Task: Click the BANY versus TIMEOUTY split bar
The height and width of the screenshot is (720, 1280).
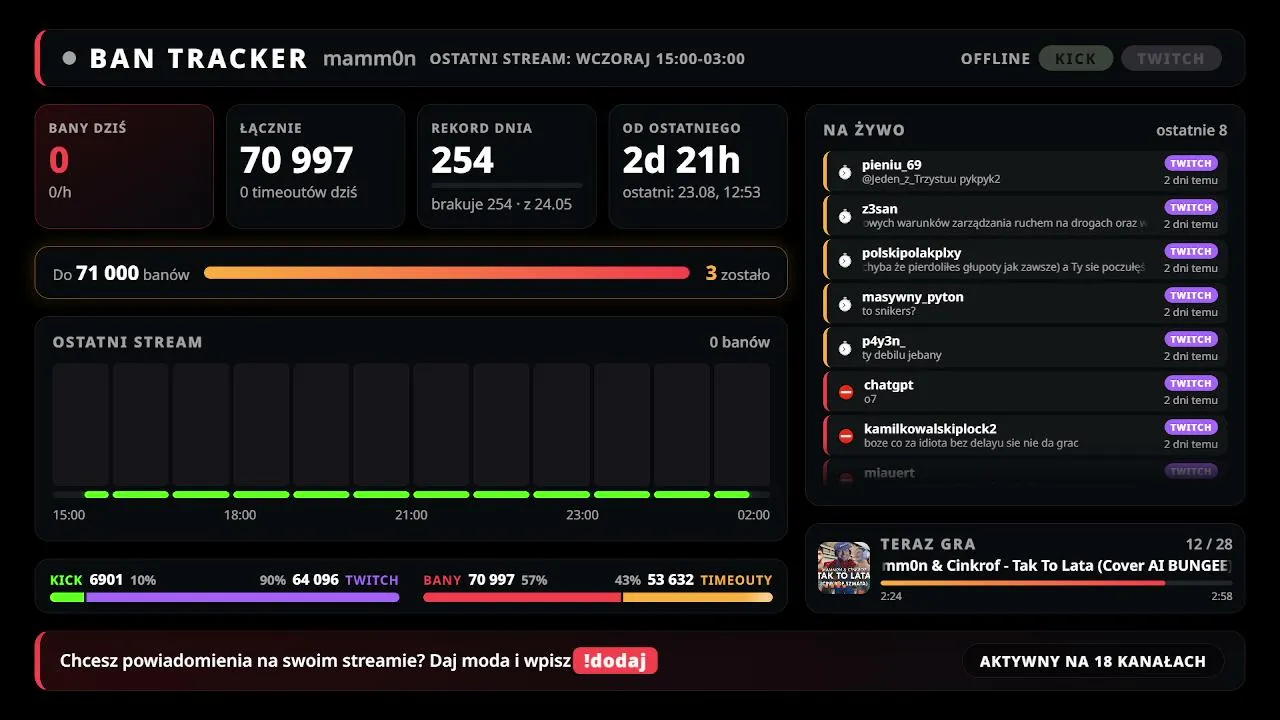Action: pyautogui.click(x=598, y=597)
